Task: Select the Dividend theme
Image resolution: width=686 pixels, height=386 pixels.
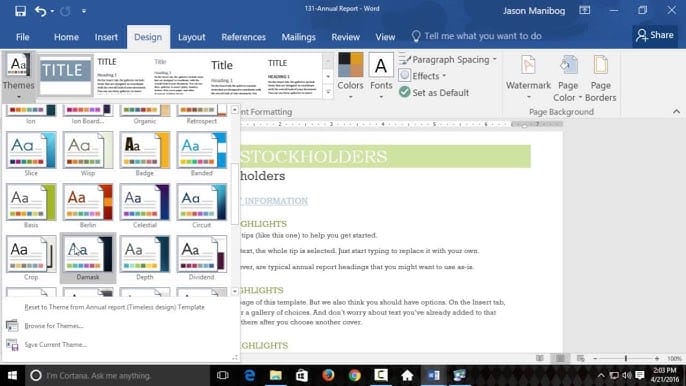Action: tap(202, 258)
